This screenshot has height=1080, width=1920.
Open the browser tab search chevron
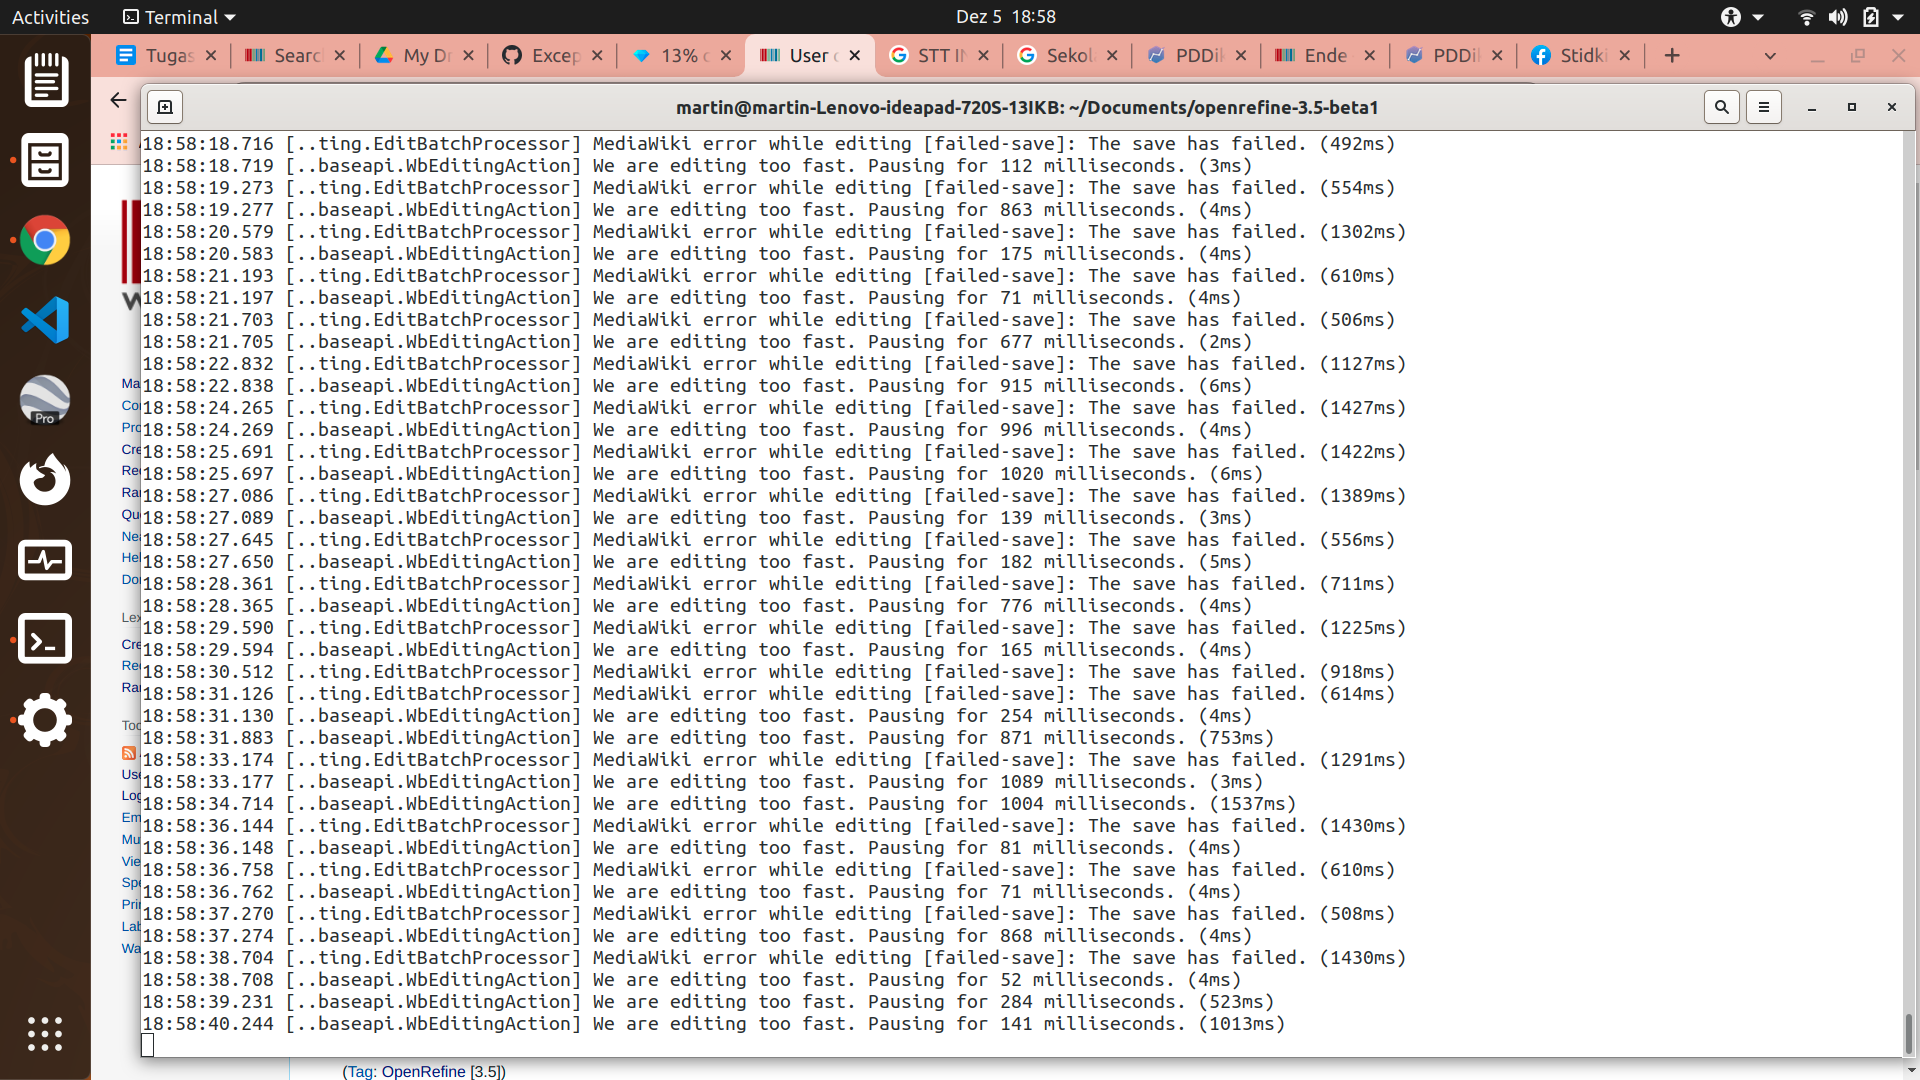point(1770,56)
